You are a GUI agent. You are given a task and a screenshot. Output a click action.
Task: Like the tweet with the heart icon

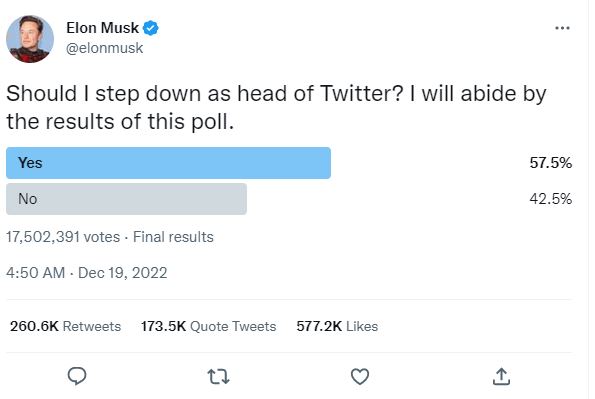click(360, 377)
